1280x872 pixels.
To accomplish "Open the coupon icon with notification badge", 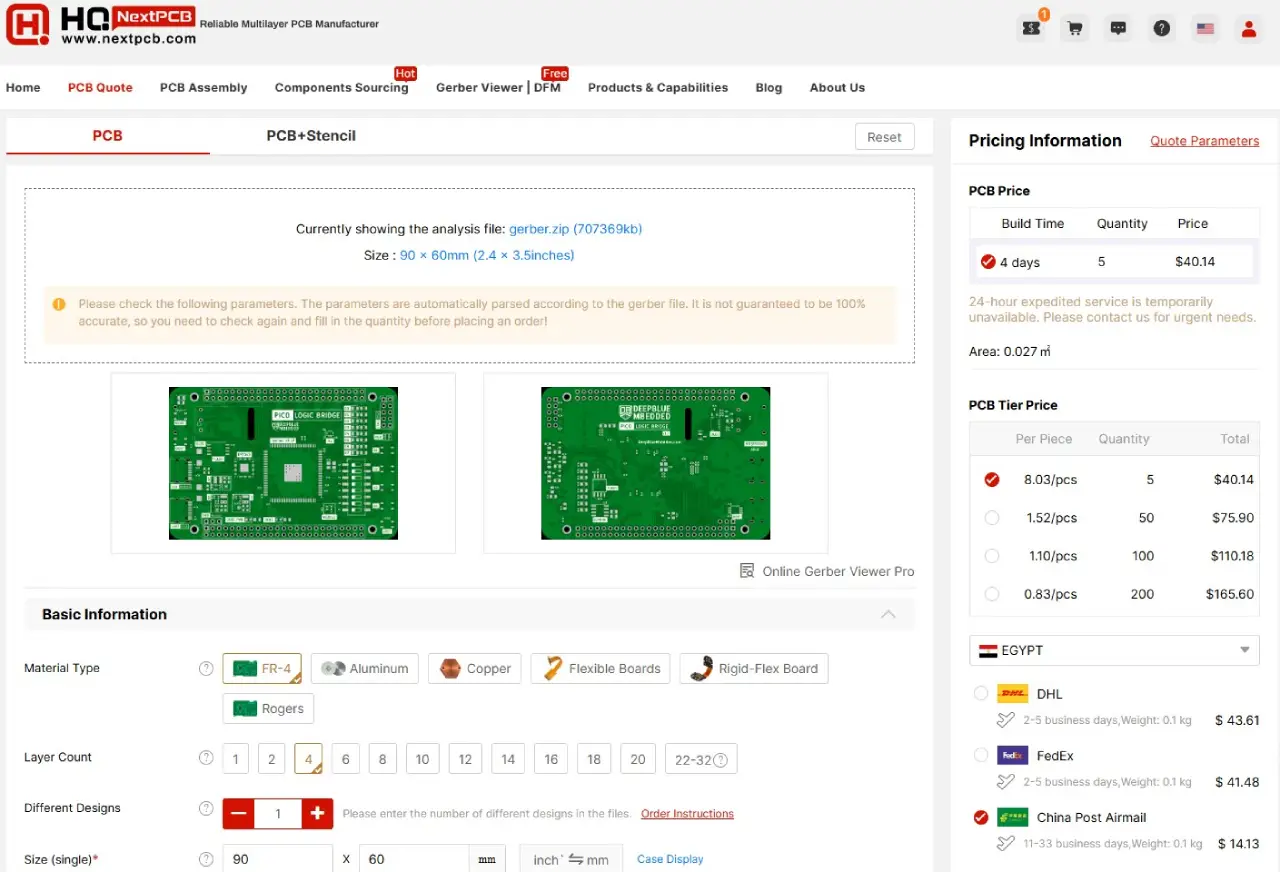I will click(1031, 28).
